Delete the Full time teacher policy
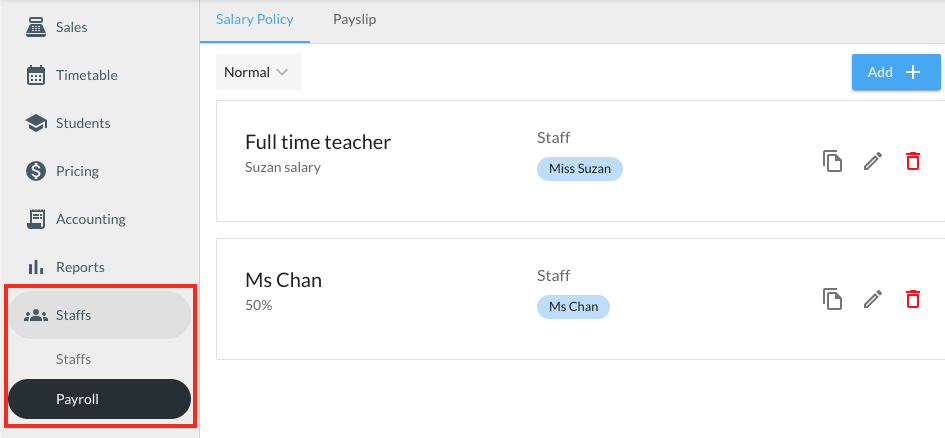 point(912,161)
